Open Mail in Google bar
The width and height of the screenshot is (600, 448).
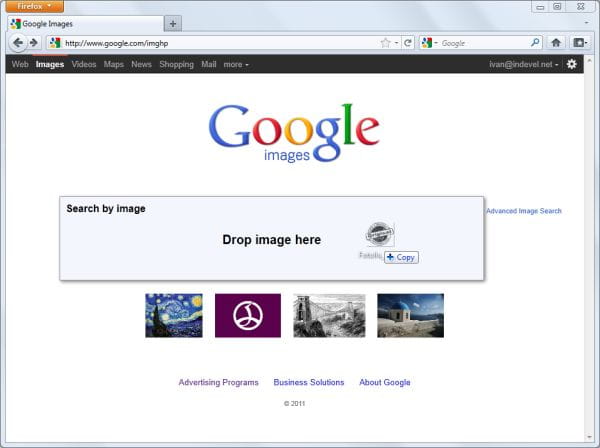point(209,65)
